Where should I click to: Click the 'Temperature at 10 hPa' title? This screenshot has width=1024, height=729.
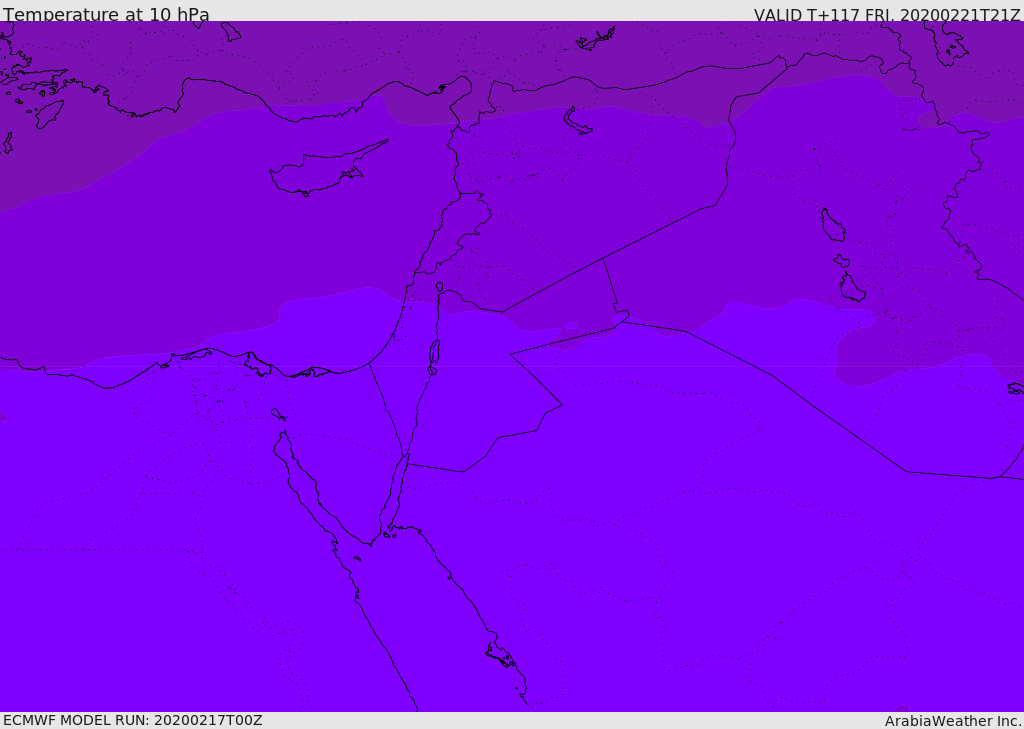point(106,15)
